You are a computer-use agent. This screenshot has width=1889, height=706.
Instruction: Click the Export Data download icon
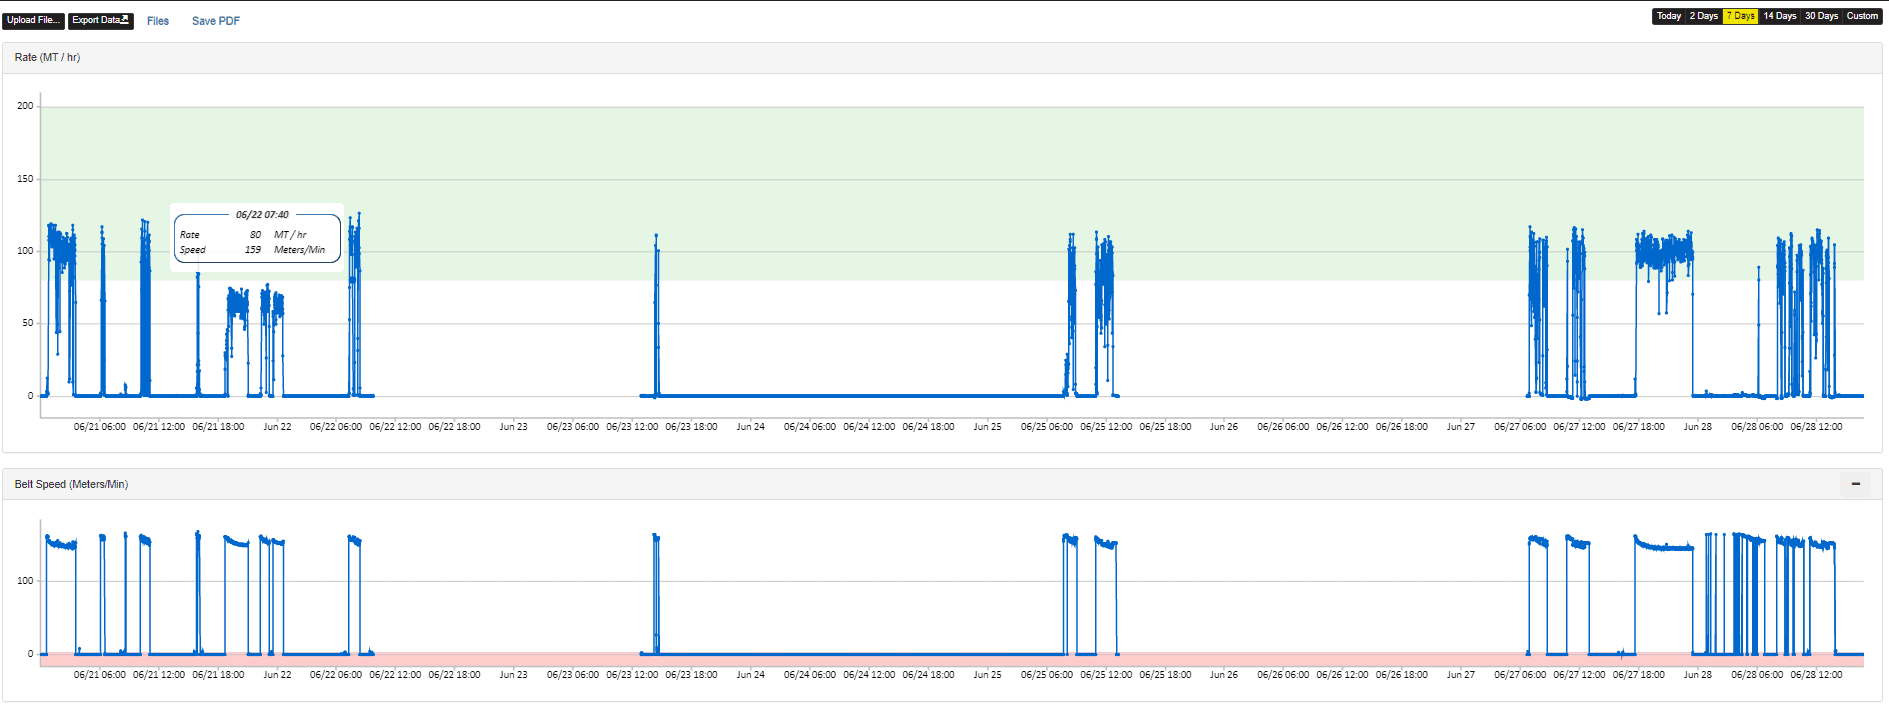coord(124,20)
